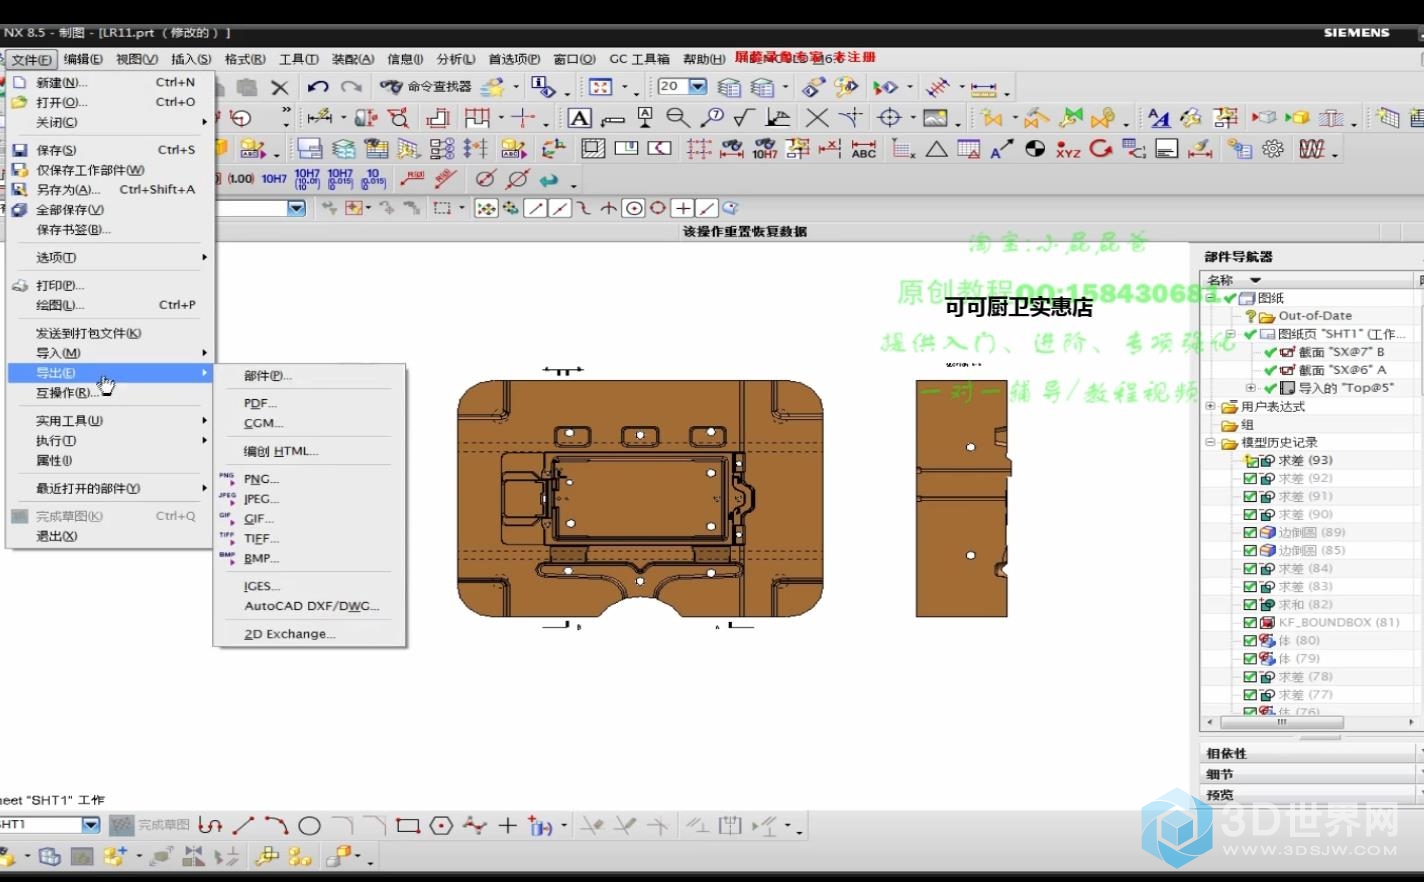Open the 插入(S) menu
Image resolution: width=1424 pixels, height=882 pixels.
(x=191, y=60)
